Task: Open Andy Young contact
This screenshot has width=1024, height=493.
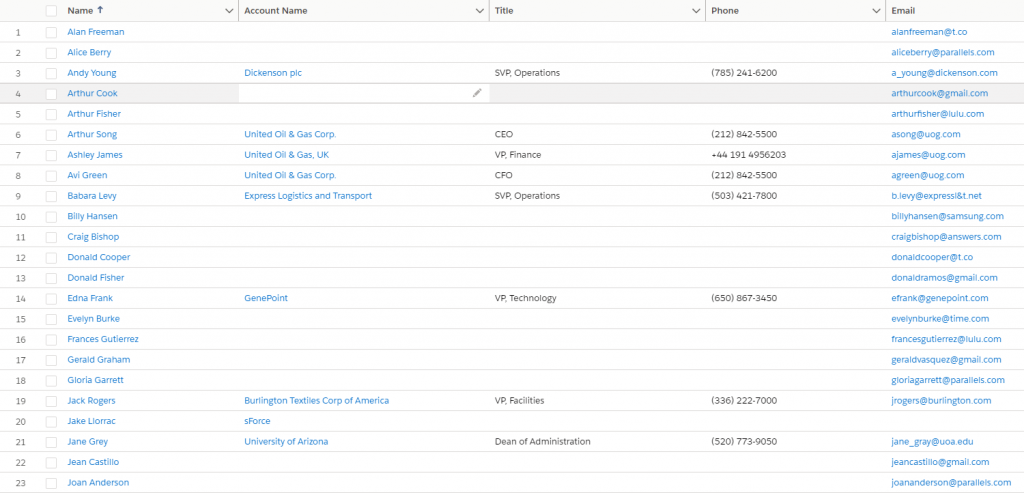Action: tap(92, 73)
